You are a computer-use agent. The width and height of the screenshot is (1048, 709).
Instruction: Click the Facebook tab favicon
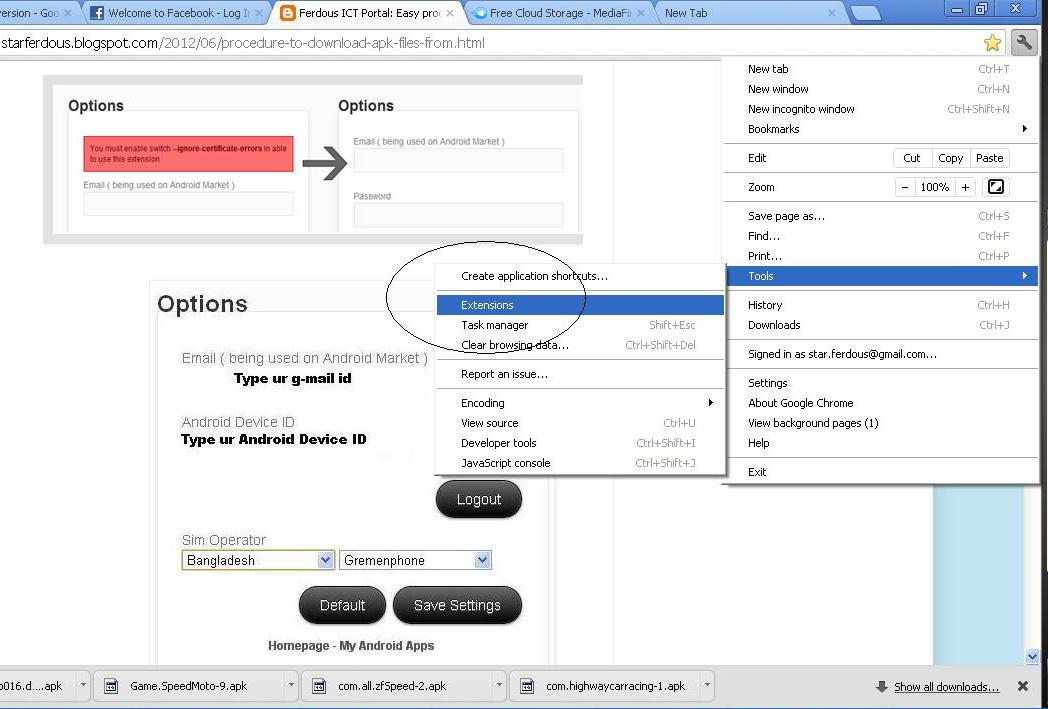click(96, 13)
